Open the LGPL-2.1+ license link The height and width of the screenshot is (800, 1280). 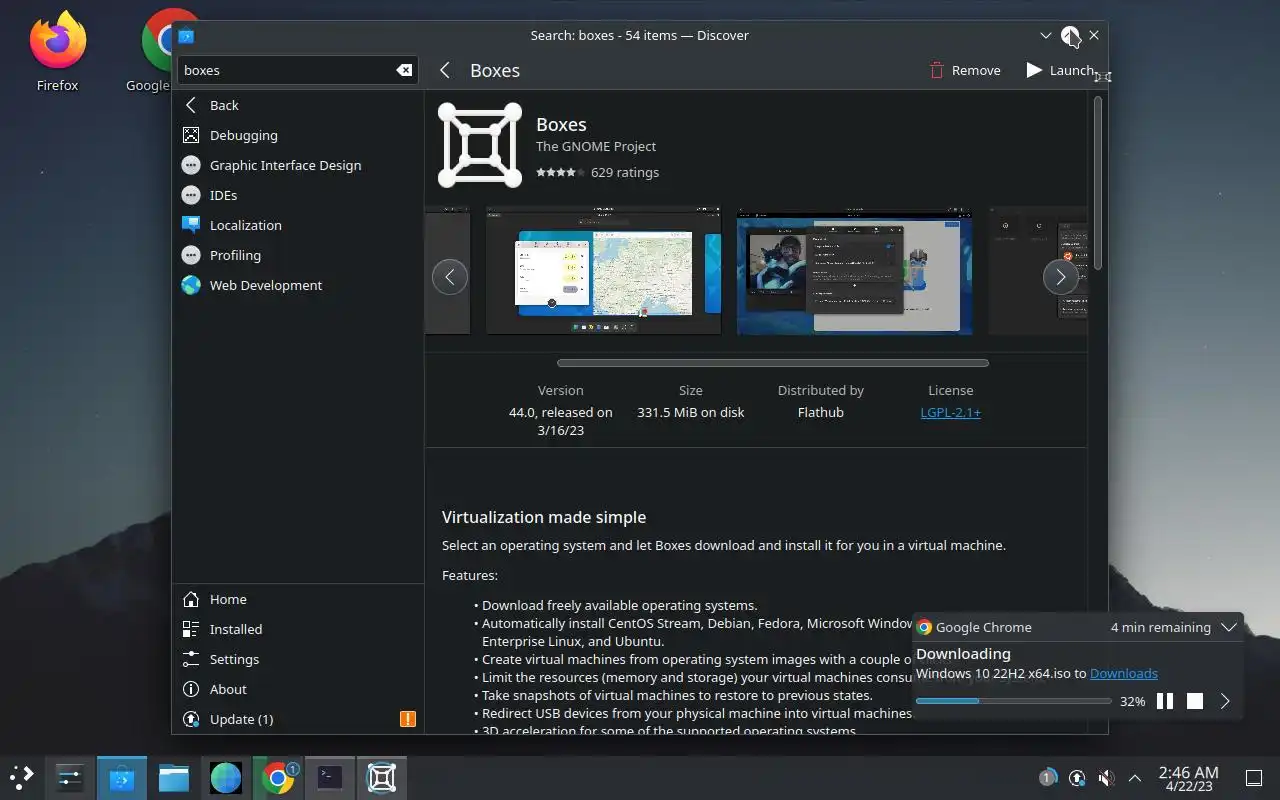point(950,412)
